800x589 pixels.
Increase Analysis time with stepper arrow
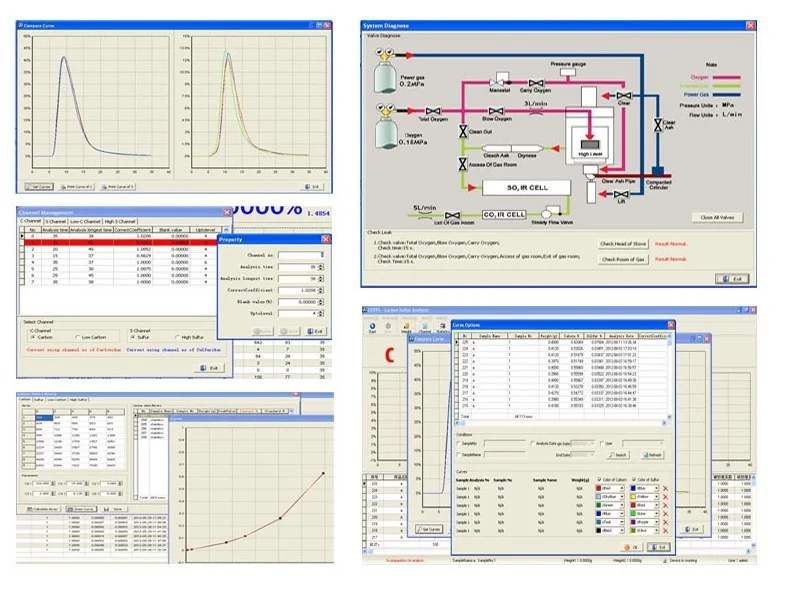click(320, 265)
